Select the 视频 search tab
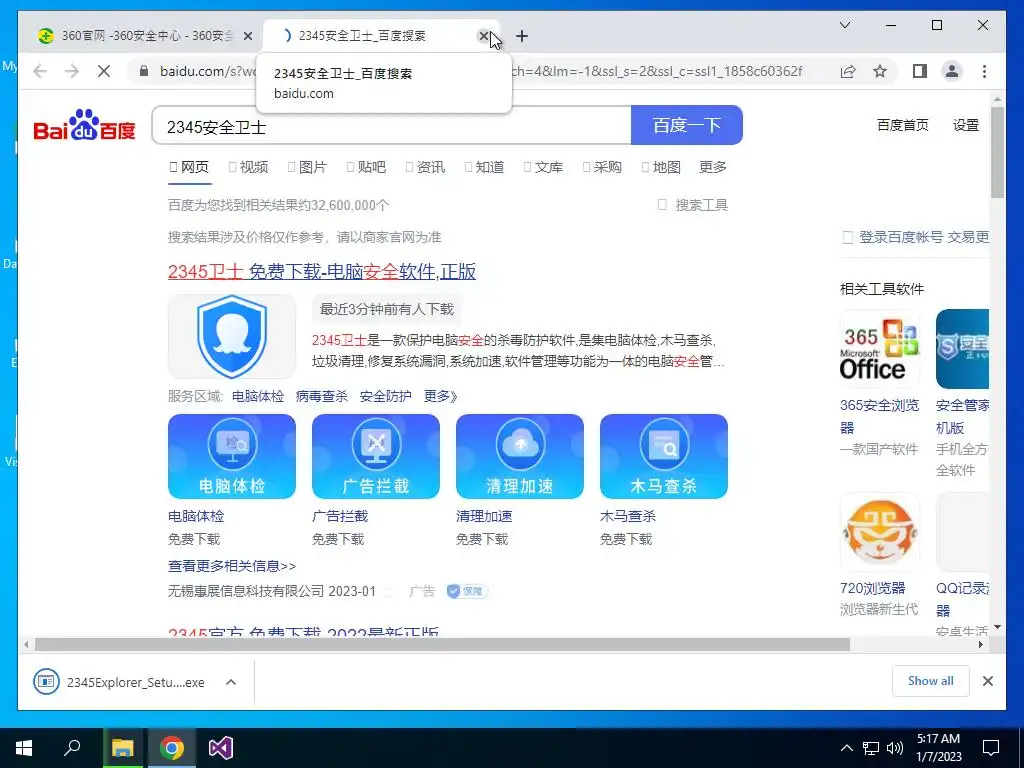 point(248,167)
